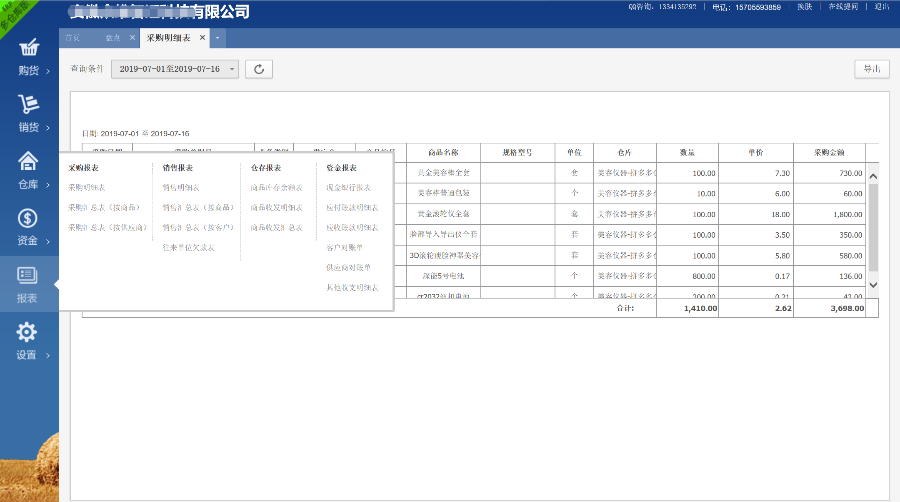
Task: Open the 仓库 warehouse icon
Action: pyautogui.click(x=29, y=162)
